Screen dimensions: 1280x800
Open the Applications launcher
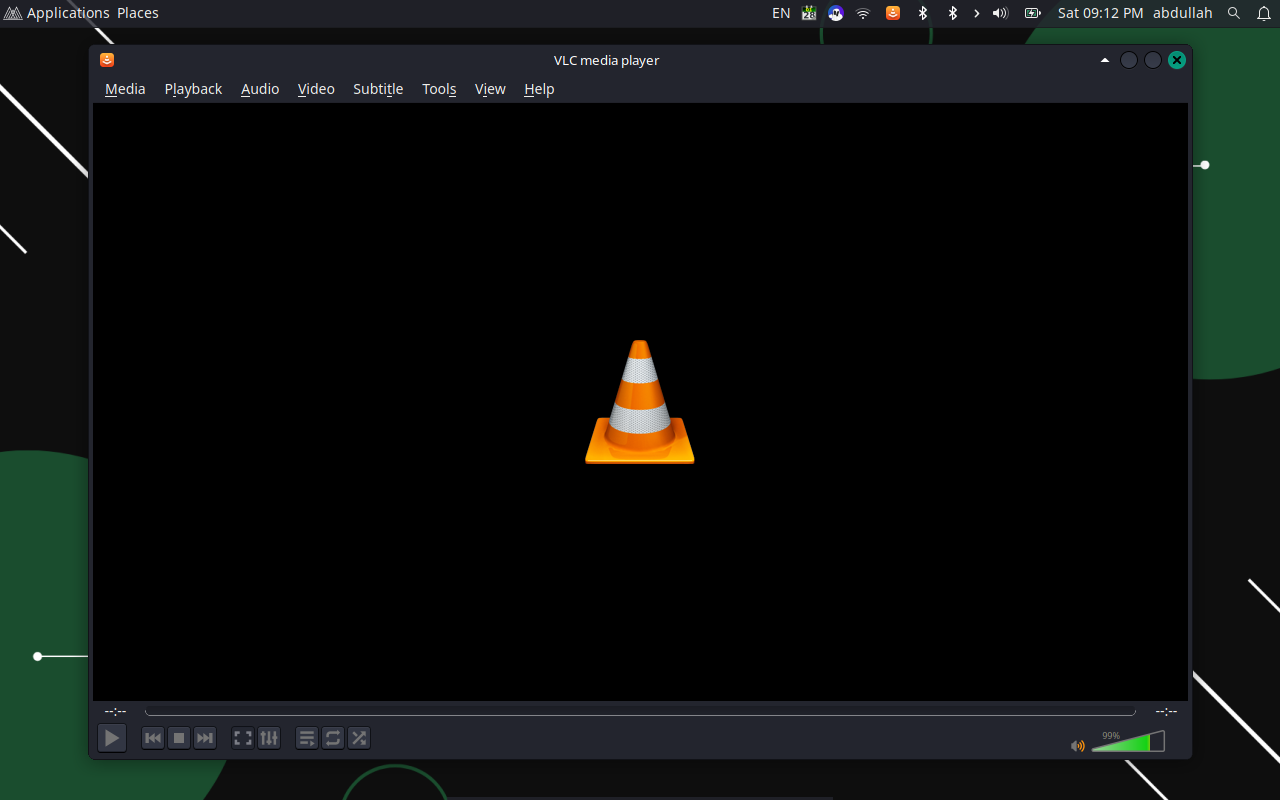57,13
